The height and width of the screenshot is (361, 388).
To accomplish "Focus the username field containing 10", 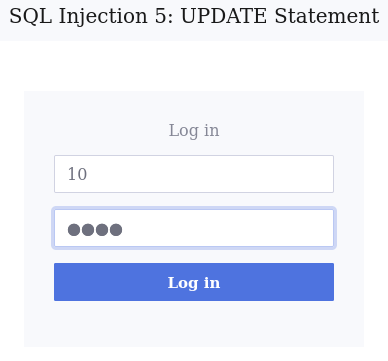I will coord(194,174).
